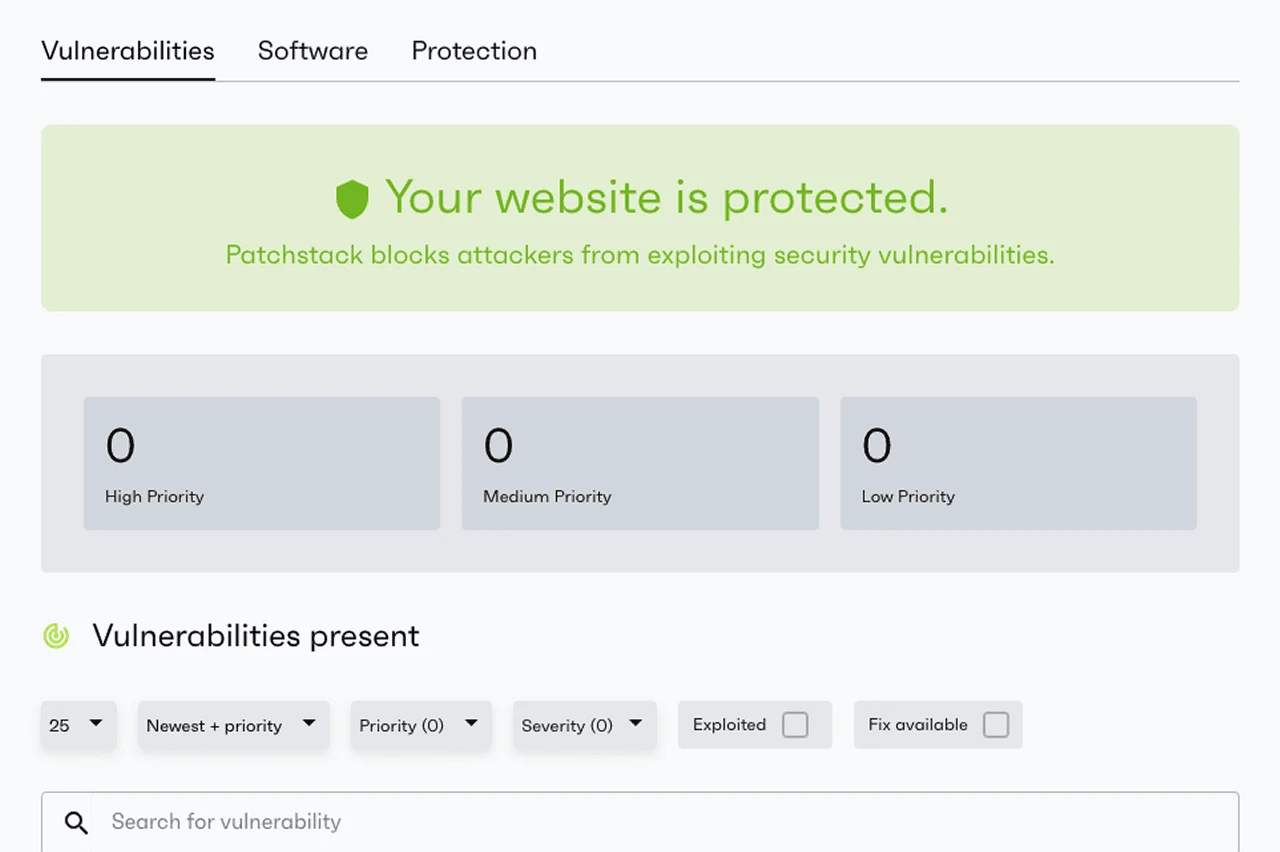Click the zero count above High Priority
The image size is (1280, 852).
click(x=120, y=446)
